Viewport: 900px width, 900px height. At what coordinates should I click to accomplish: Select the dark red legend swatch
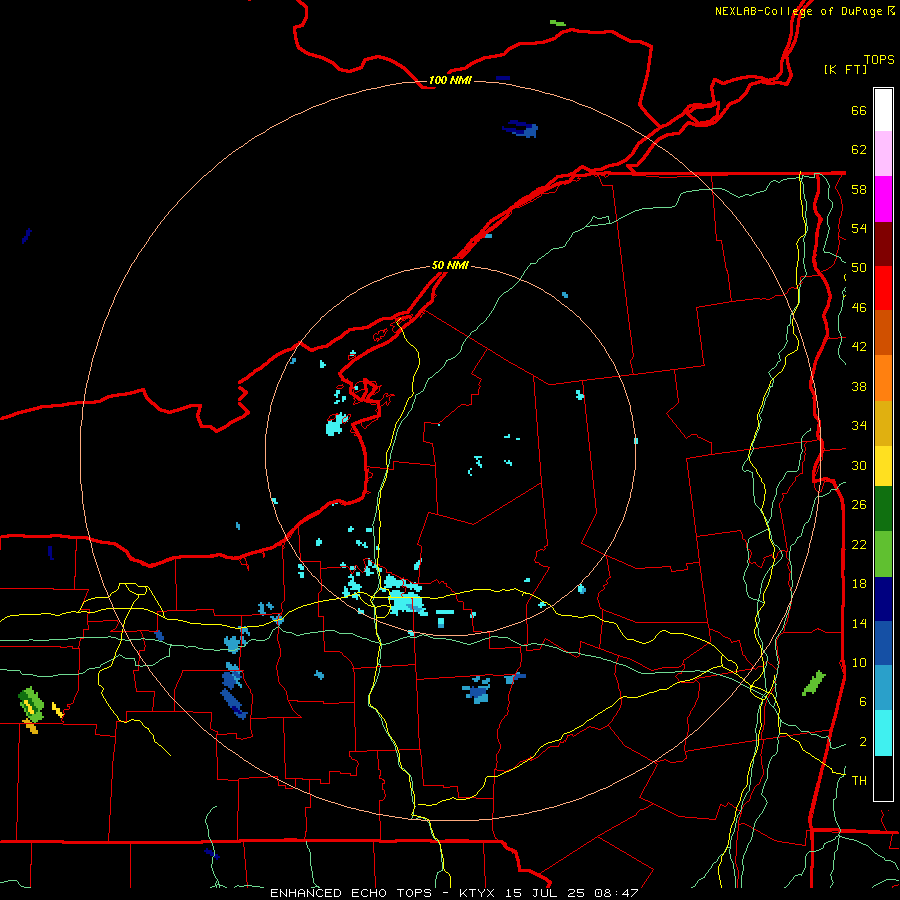(883, 244)
